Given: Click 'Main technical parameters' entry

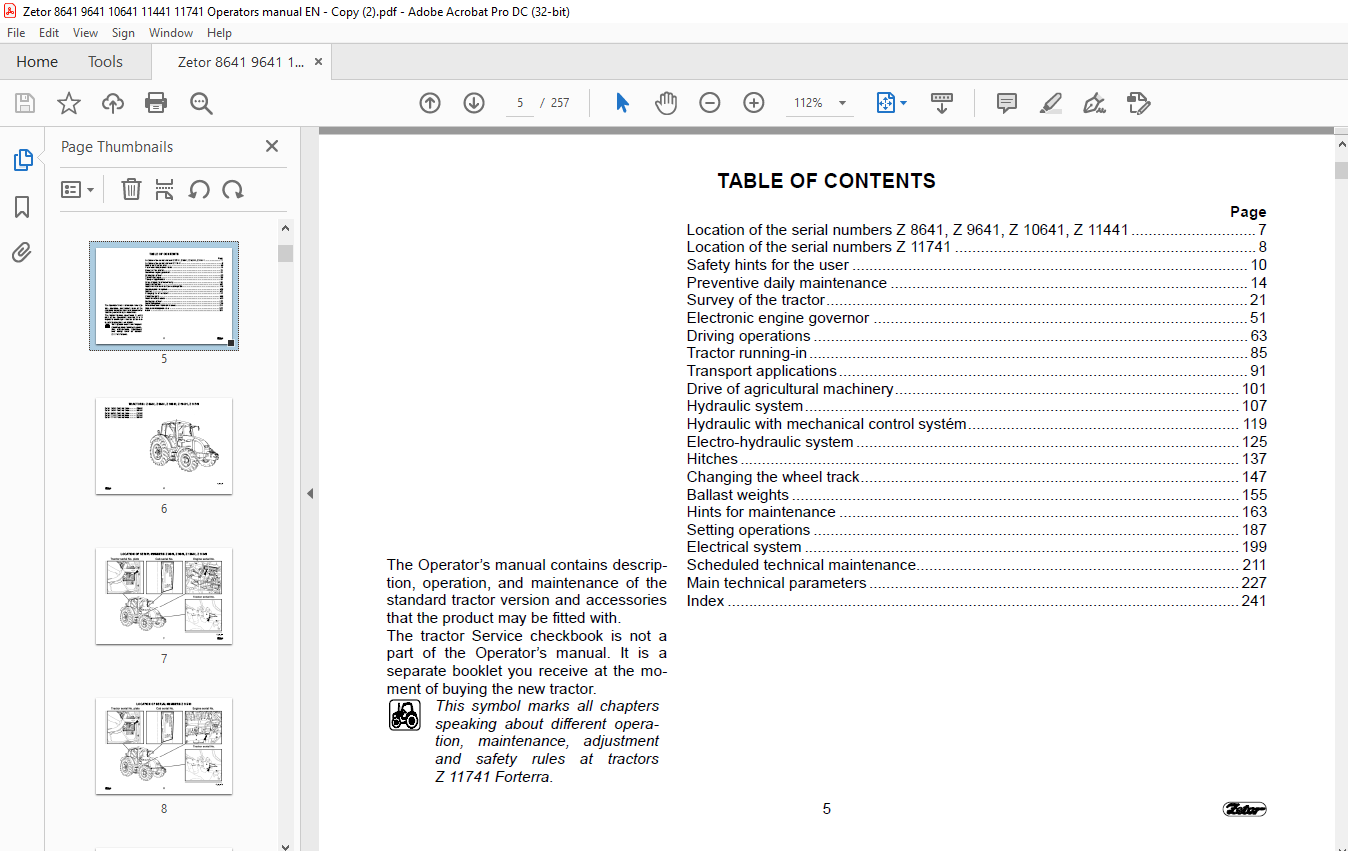Looking at the screenshot, I should 976,583.
